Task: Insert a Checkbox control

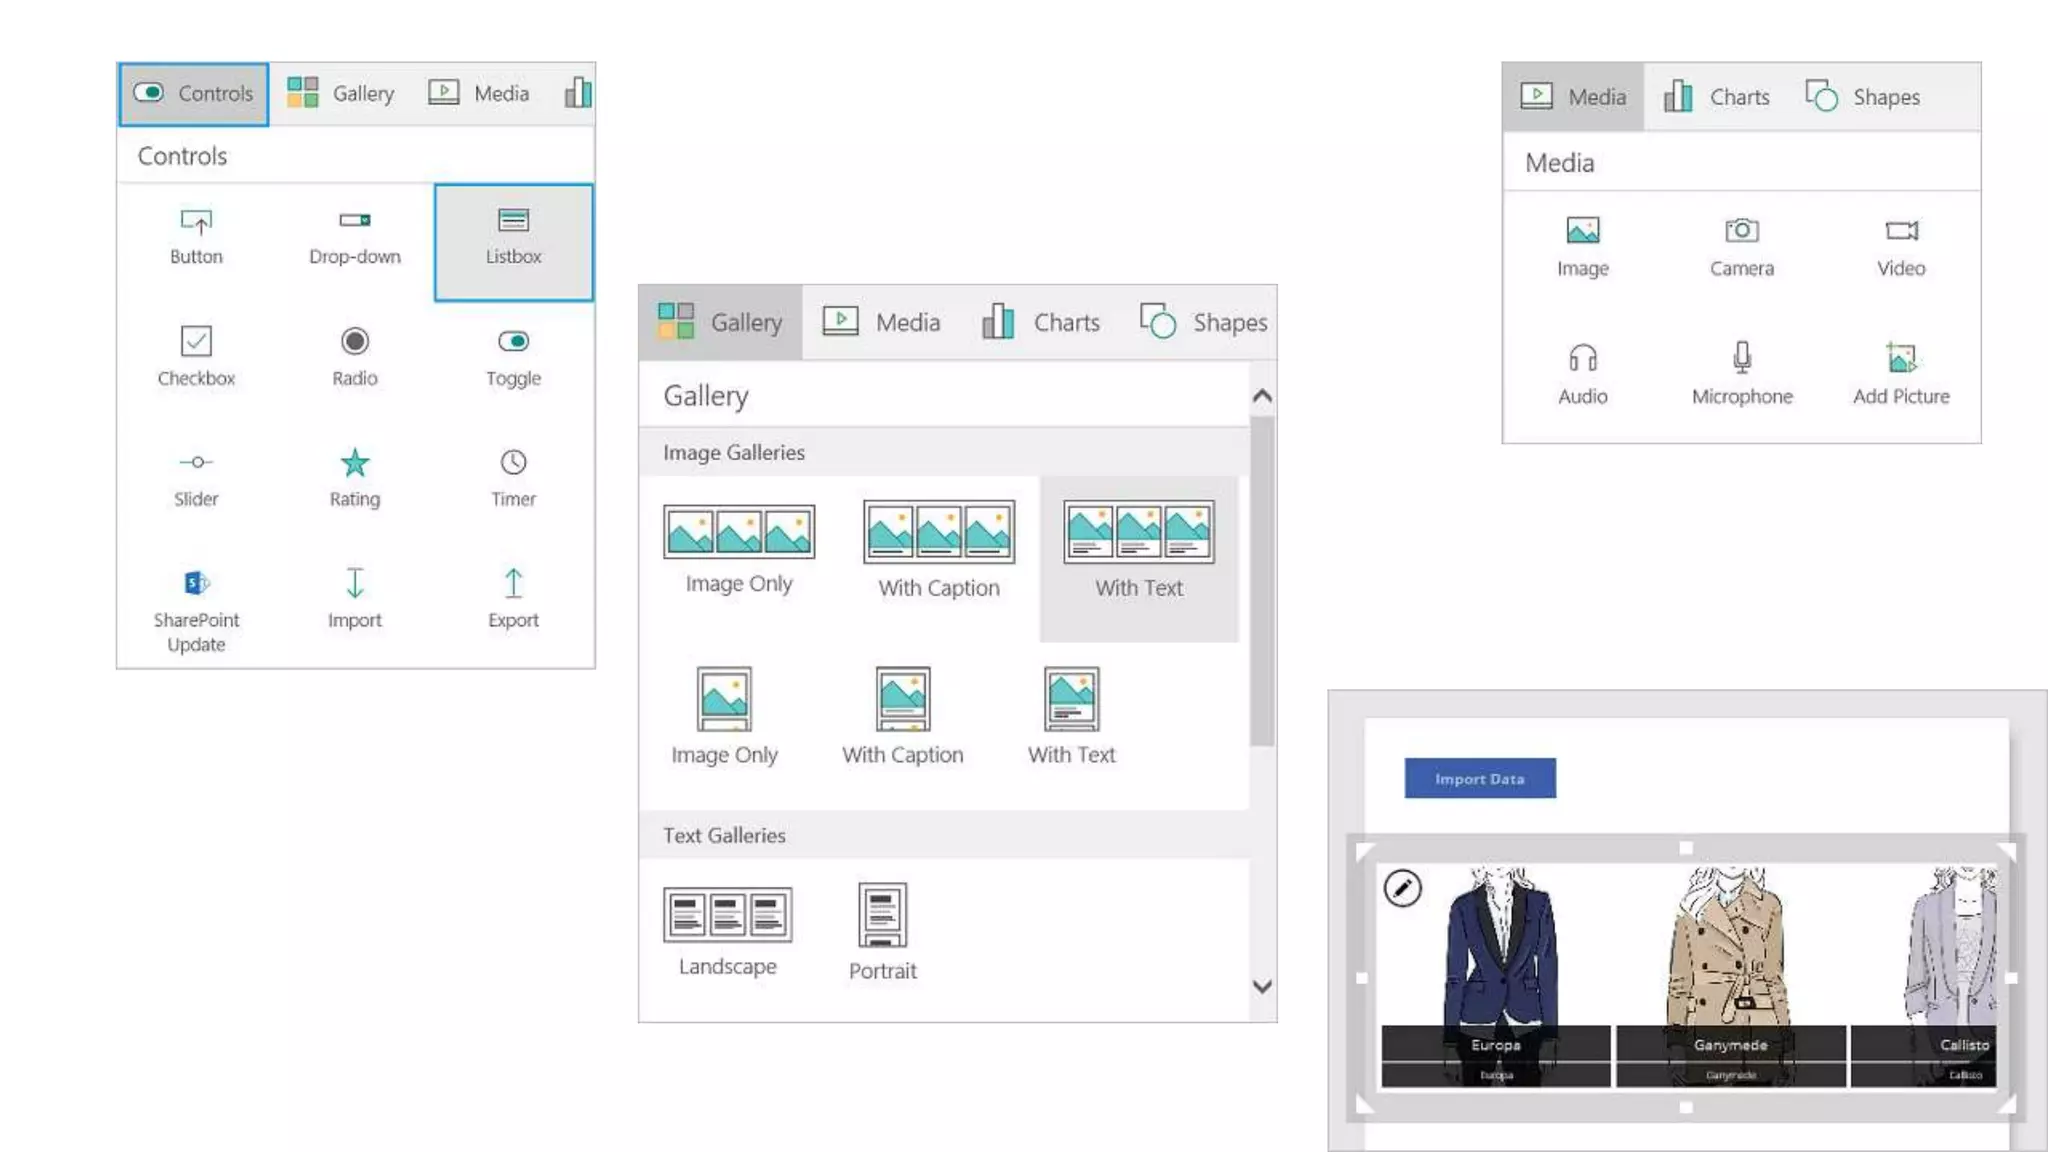Action: [196, 356]
